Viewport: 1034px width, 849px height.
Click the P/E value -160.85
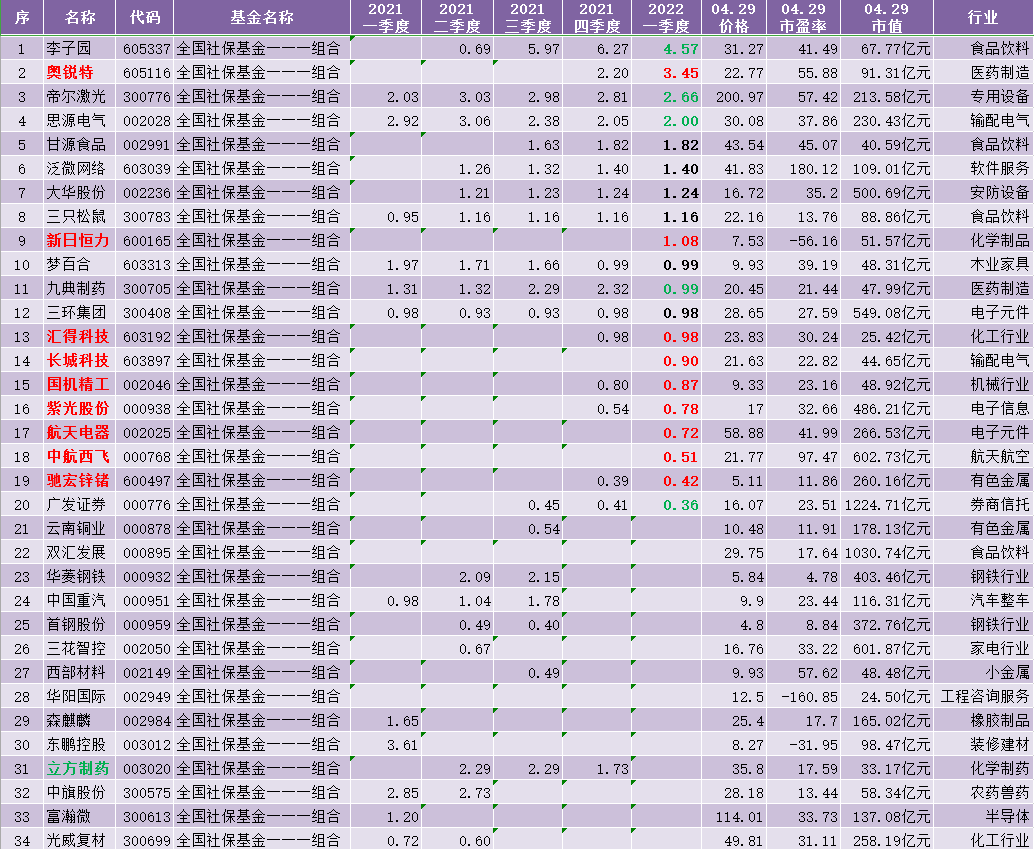808,697
